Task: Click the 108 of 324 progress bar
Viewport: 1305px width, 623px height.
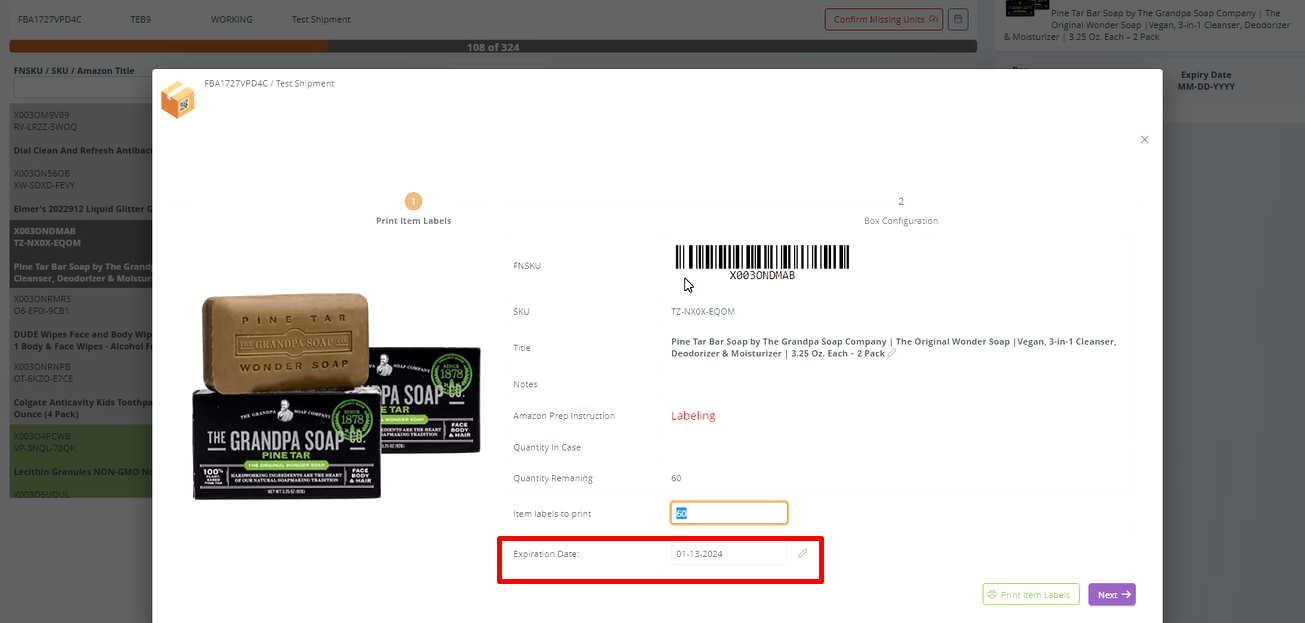Action: [x=492, y=47]
